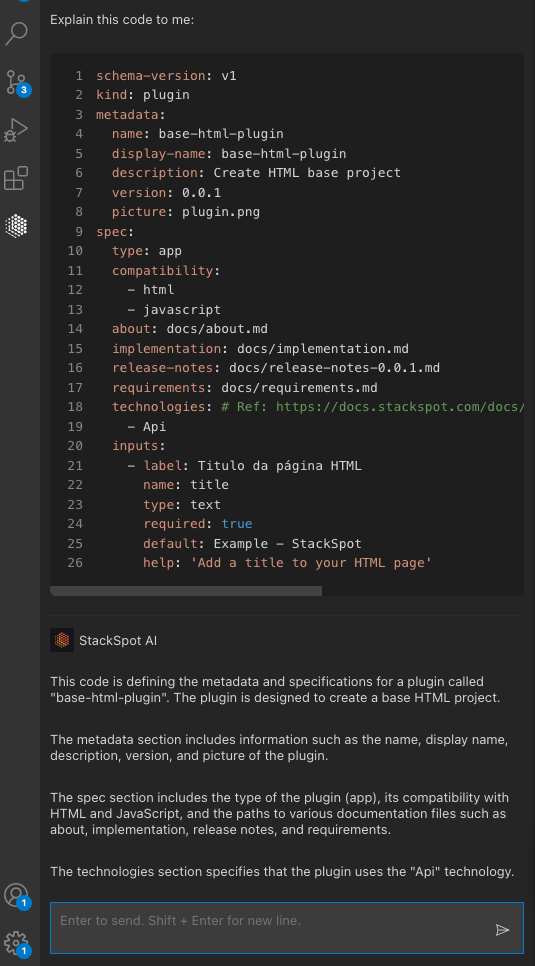Open the Extensions view
Screen dimensions: 535x966
pyautogui.click(x=17, y=178)
